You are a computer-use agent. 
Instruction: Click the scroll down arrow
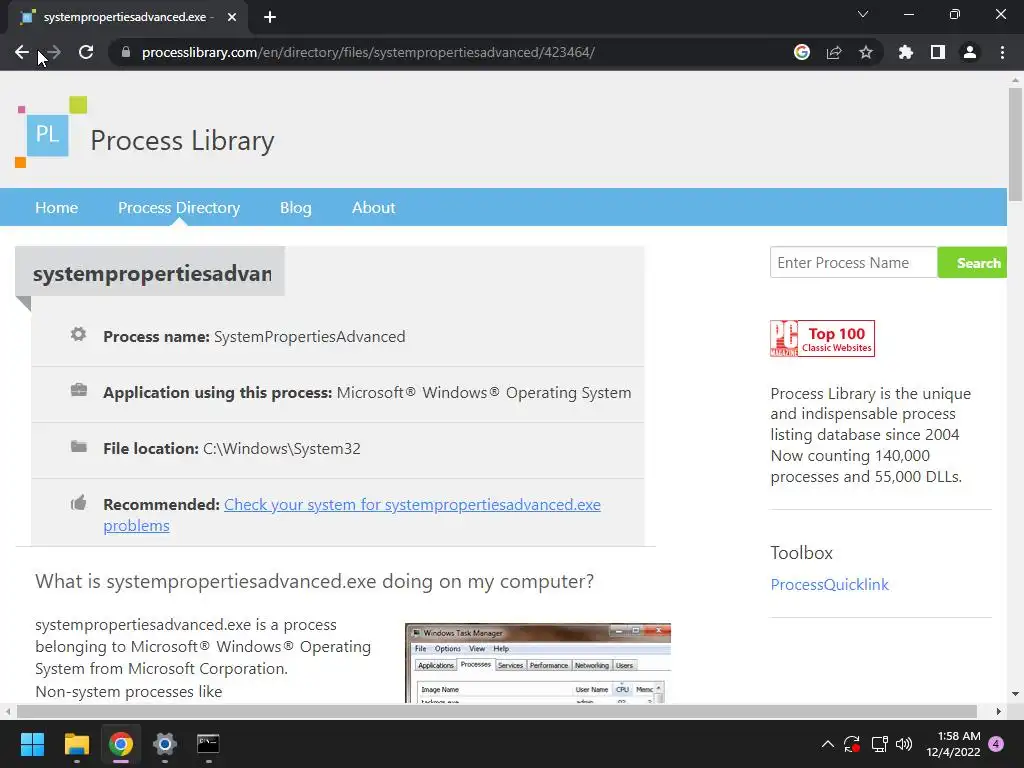pos(1015,694)
